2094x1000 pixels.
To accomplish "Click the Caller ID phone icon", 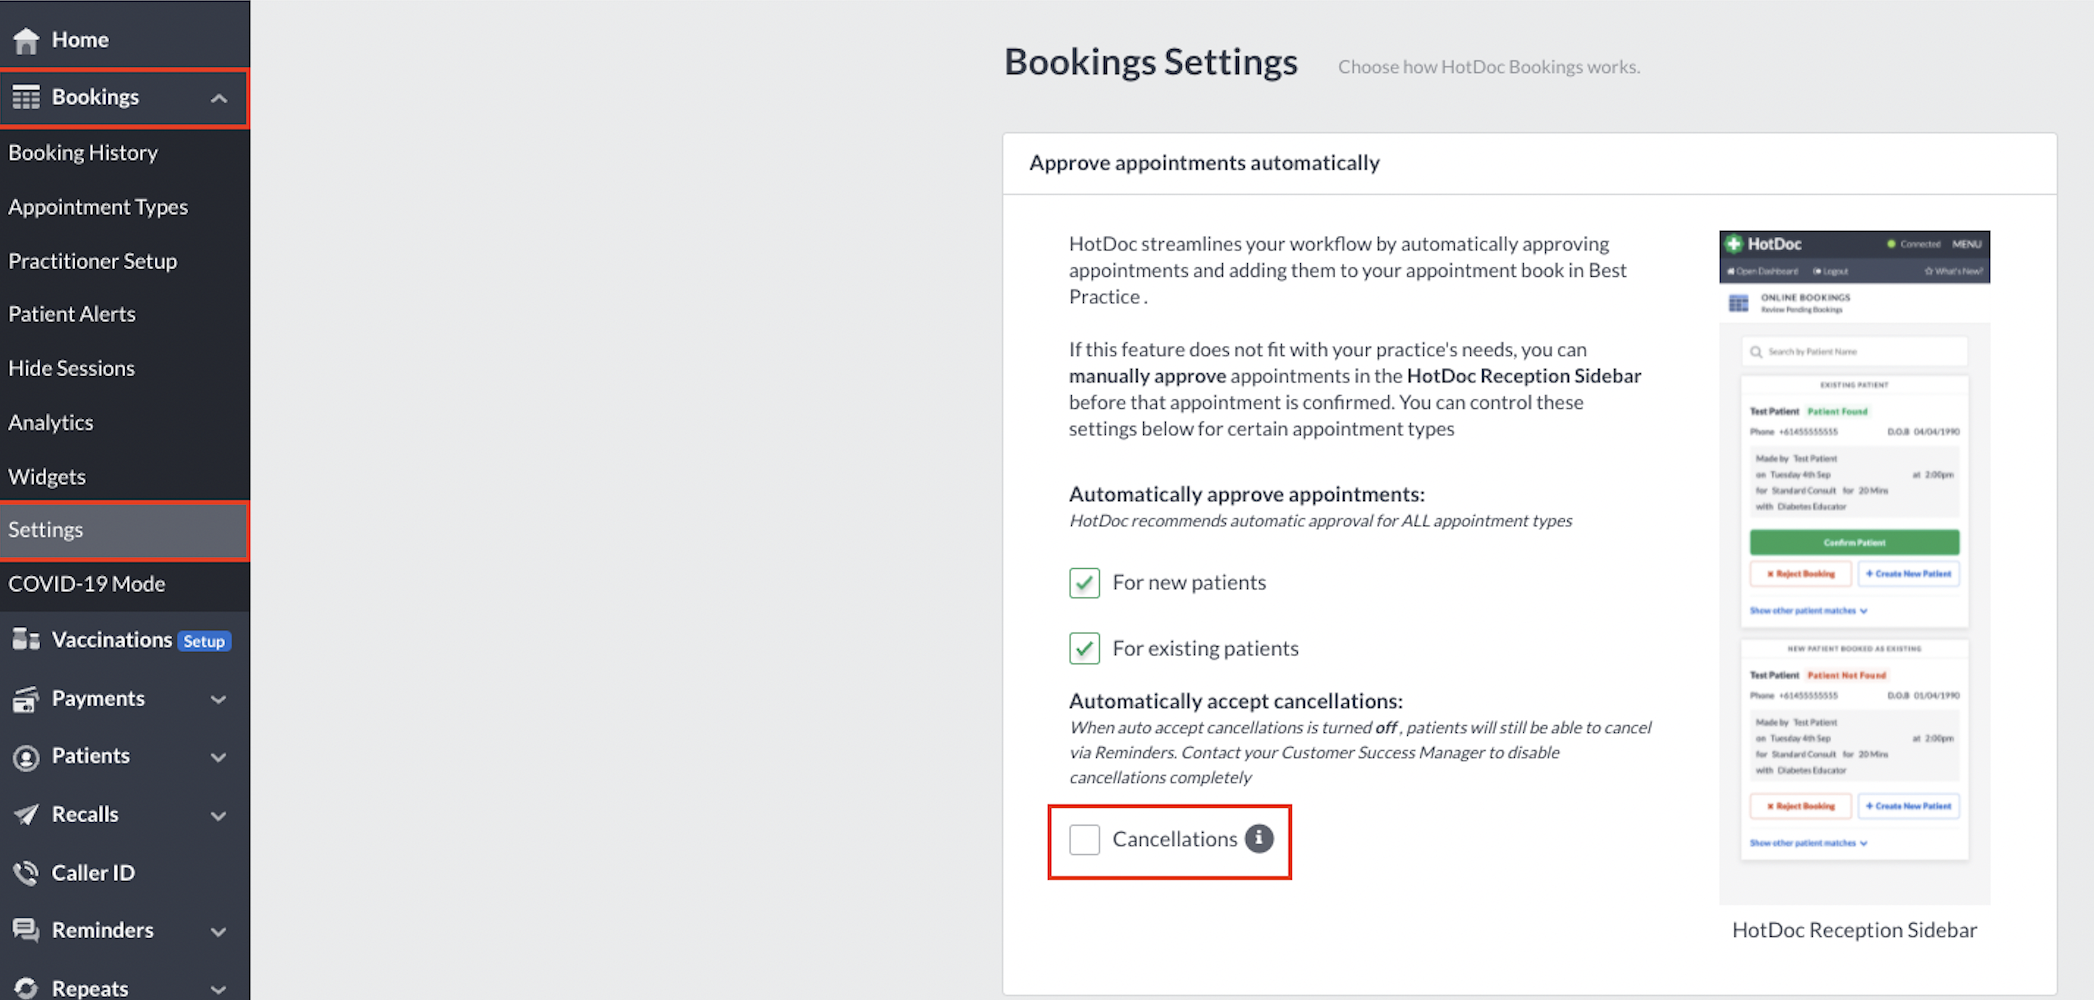I will pos(26,873).
